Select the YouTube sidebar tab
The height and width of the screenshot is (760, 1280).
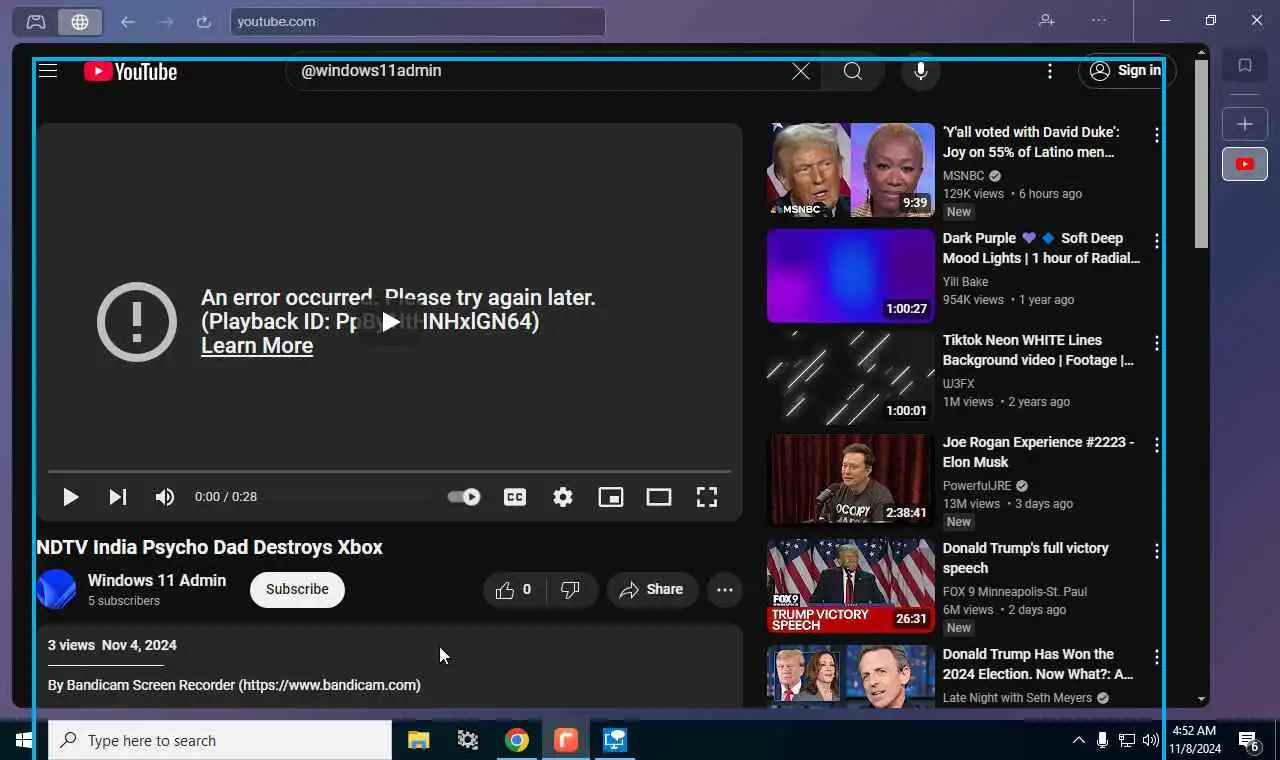[1245, 164]
